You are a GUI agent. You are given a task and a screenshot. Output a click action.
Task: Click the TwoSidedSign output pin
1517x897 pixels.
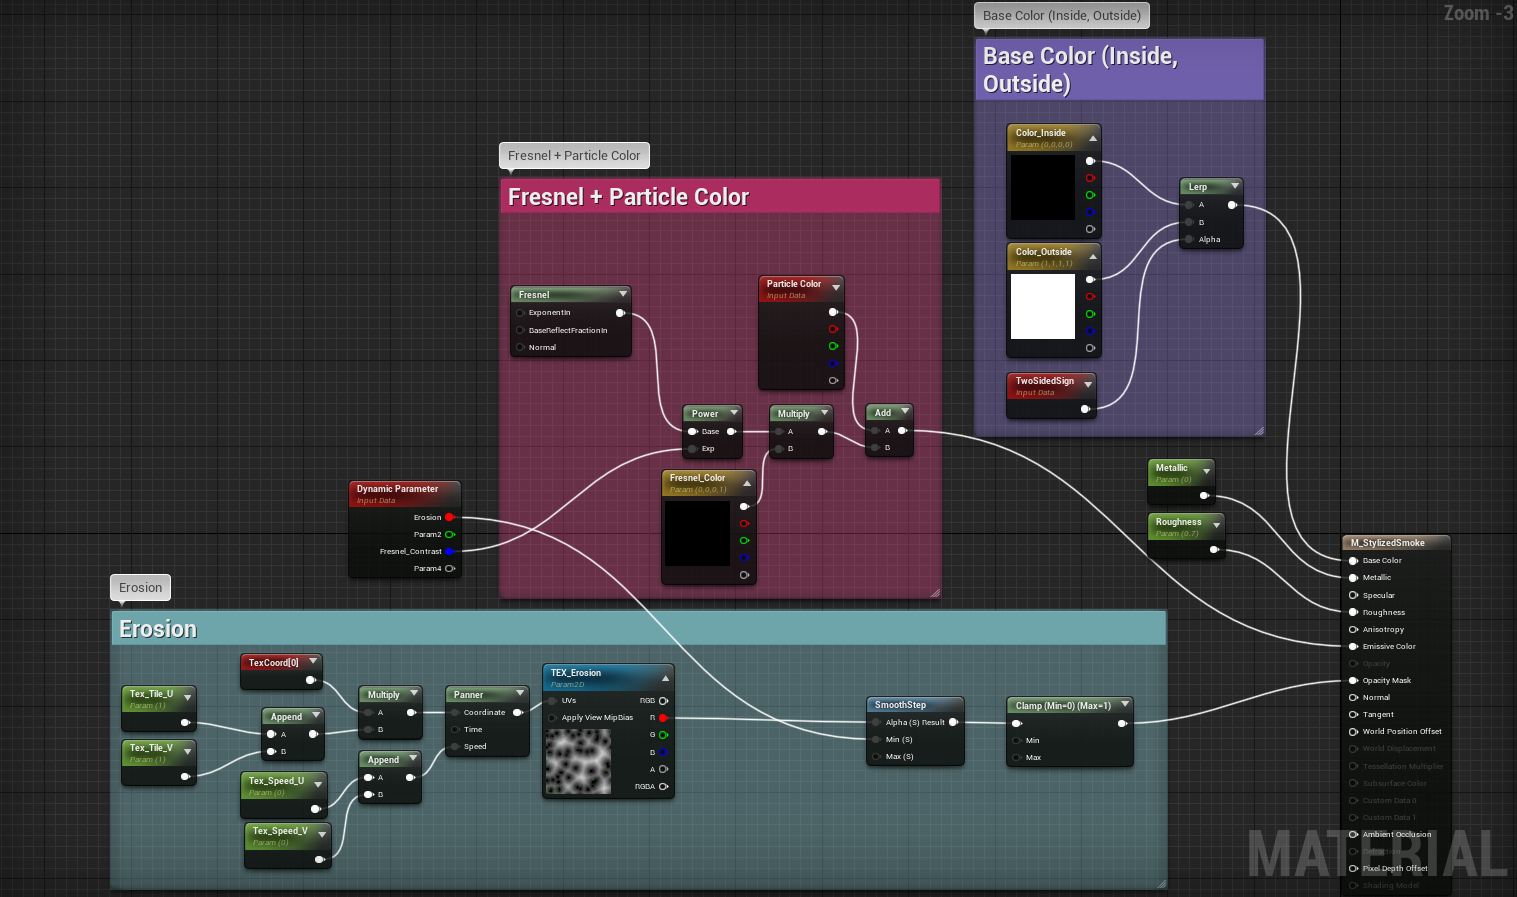[1085, 408]
